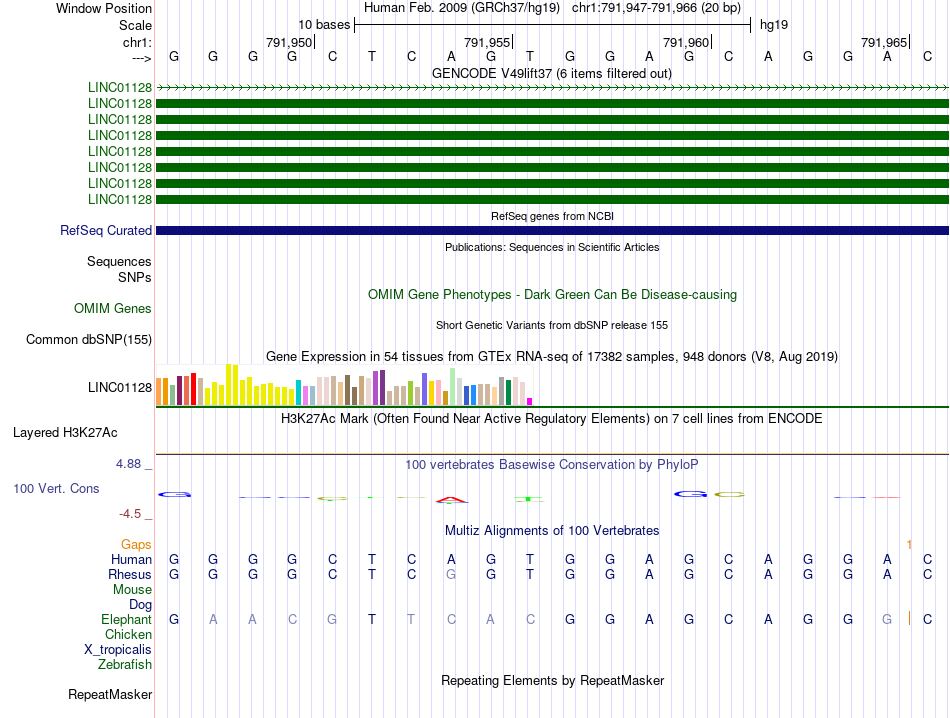Image resolution: width=950 pixels, height=718 pixels.
Task: Click the cyan bar in GTEx expression chart
Action: [x=298, y=392]
